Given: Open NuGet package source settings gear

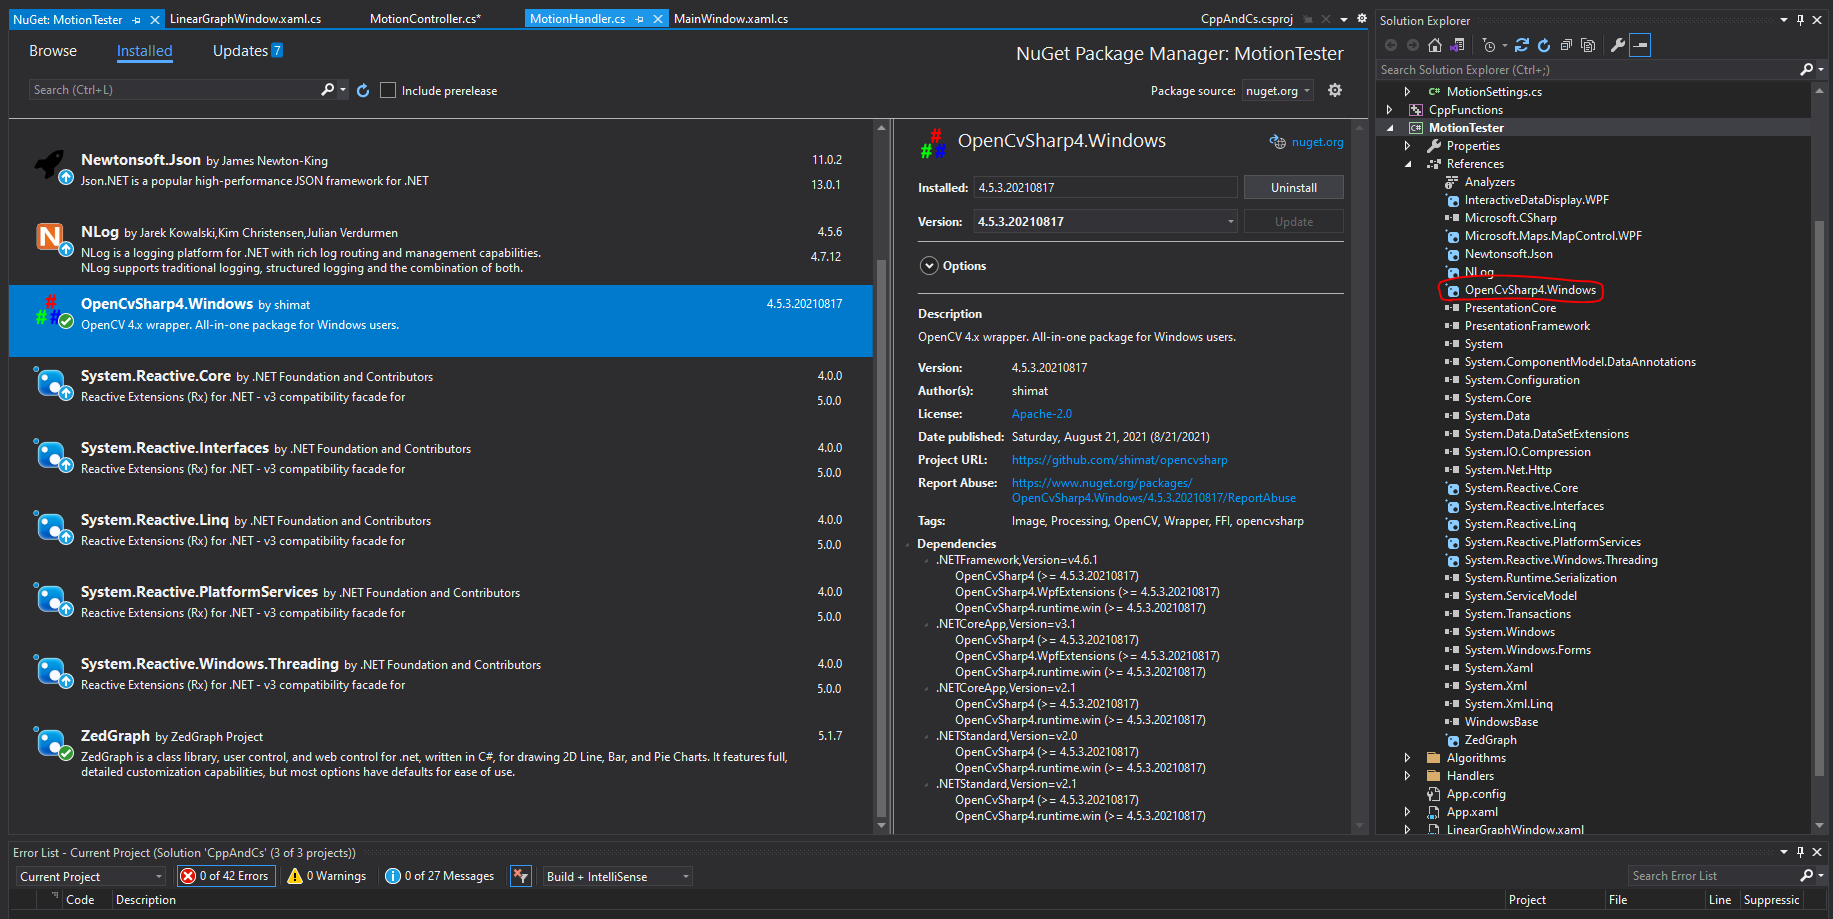Looking at the screenshot, I should pos(1335,90).
